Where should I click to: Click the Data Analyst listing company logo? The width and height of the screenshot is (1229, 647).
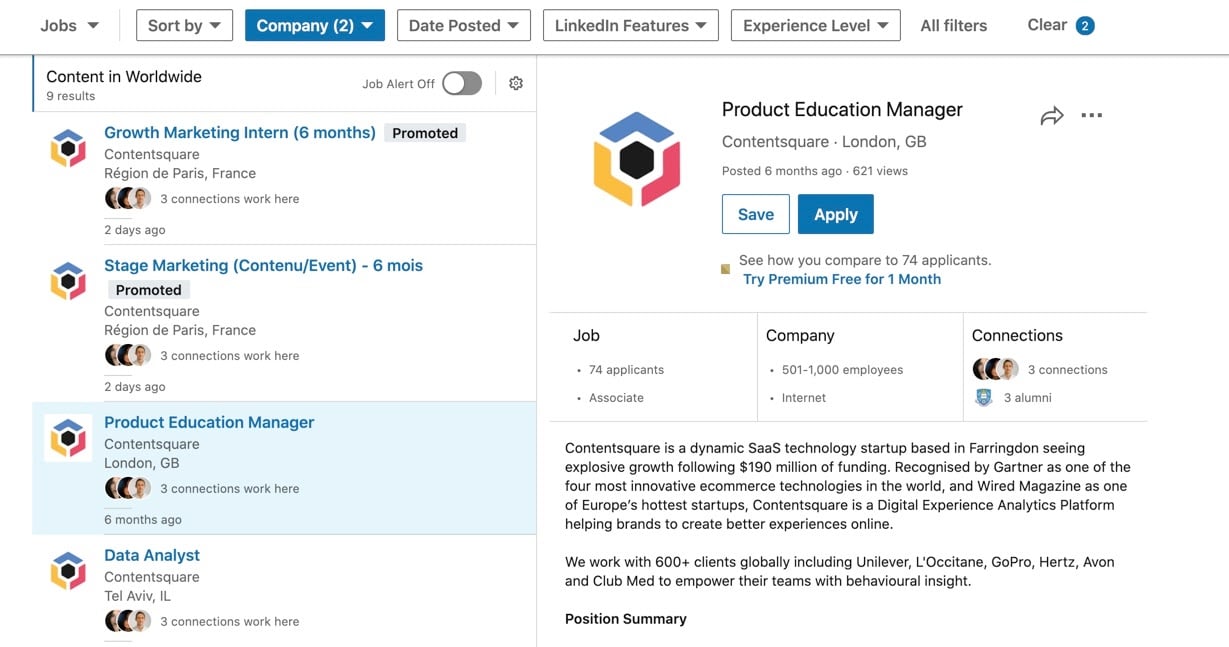pos(68,571)
